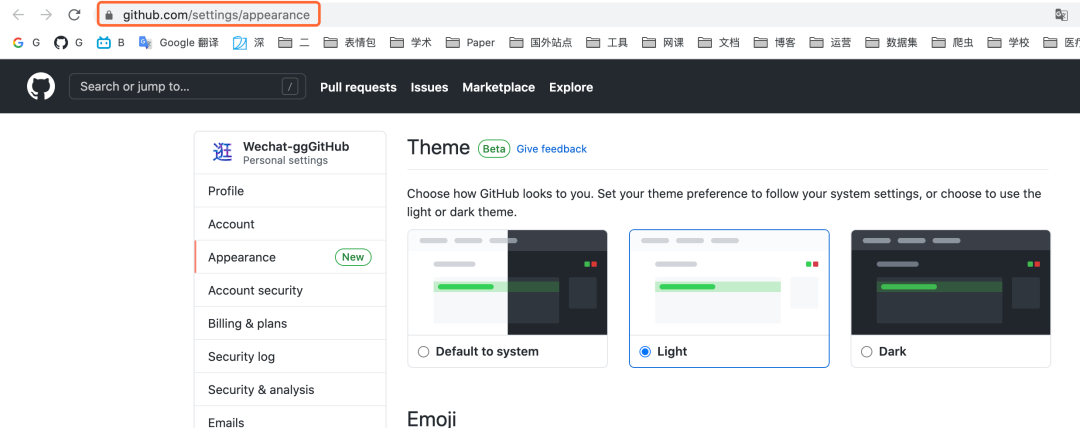Viewport: 1080px width, 428px height.
Task: Open the 运营 bookmark folder
Action: (x=831, y=43)
